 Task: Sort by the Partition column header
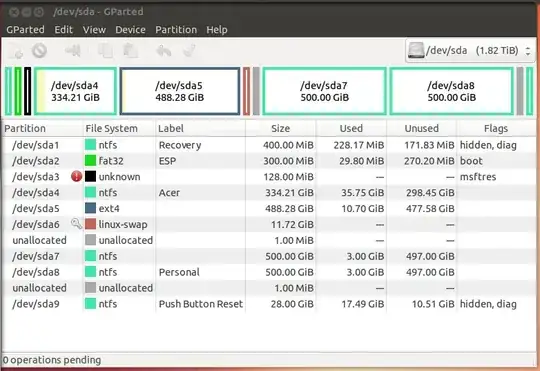coord(42,128)
